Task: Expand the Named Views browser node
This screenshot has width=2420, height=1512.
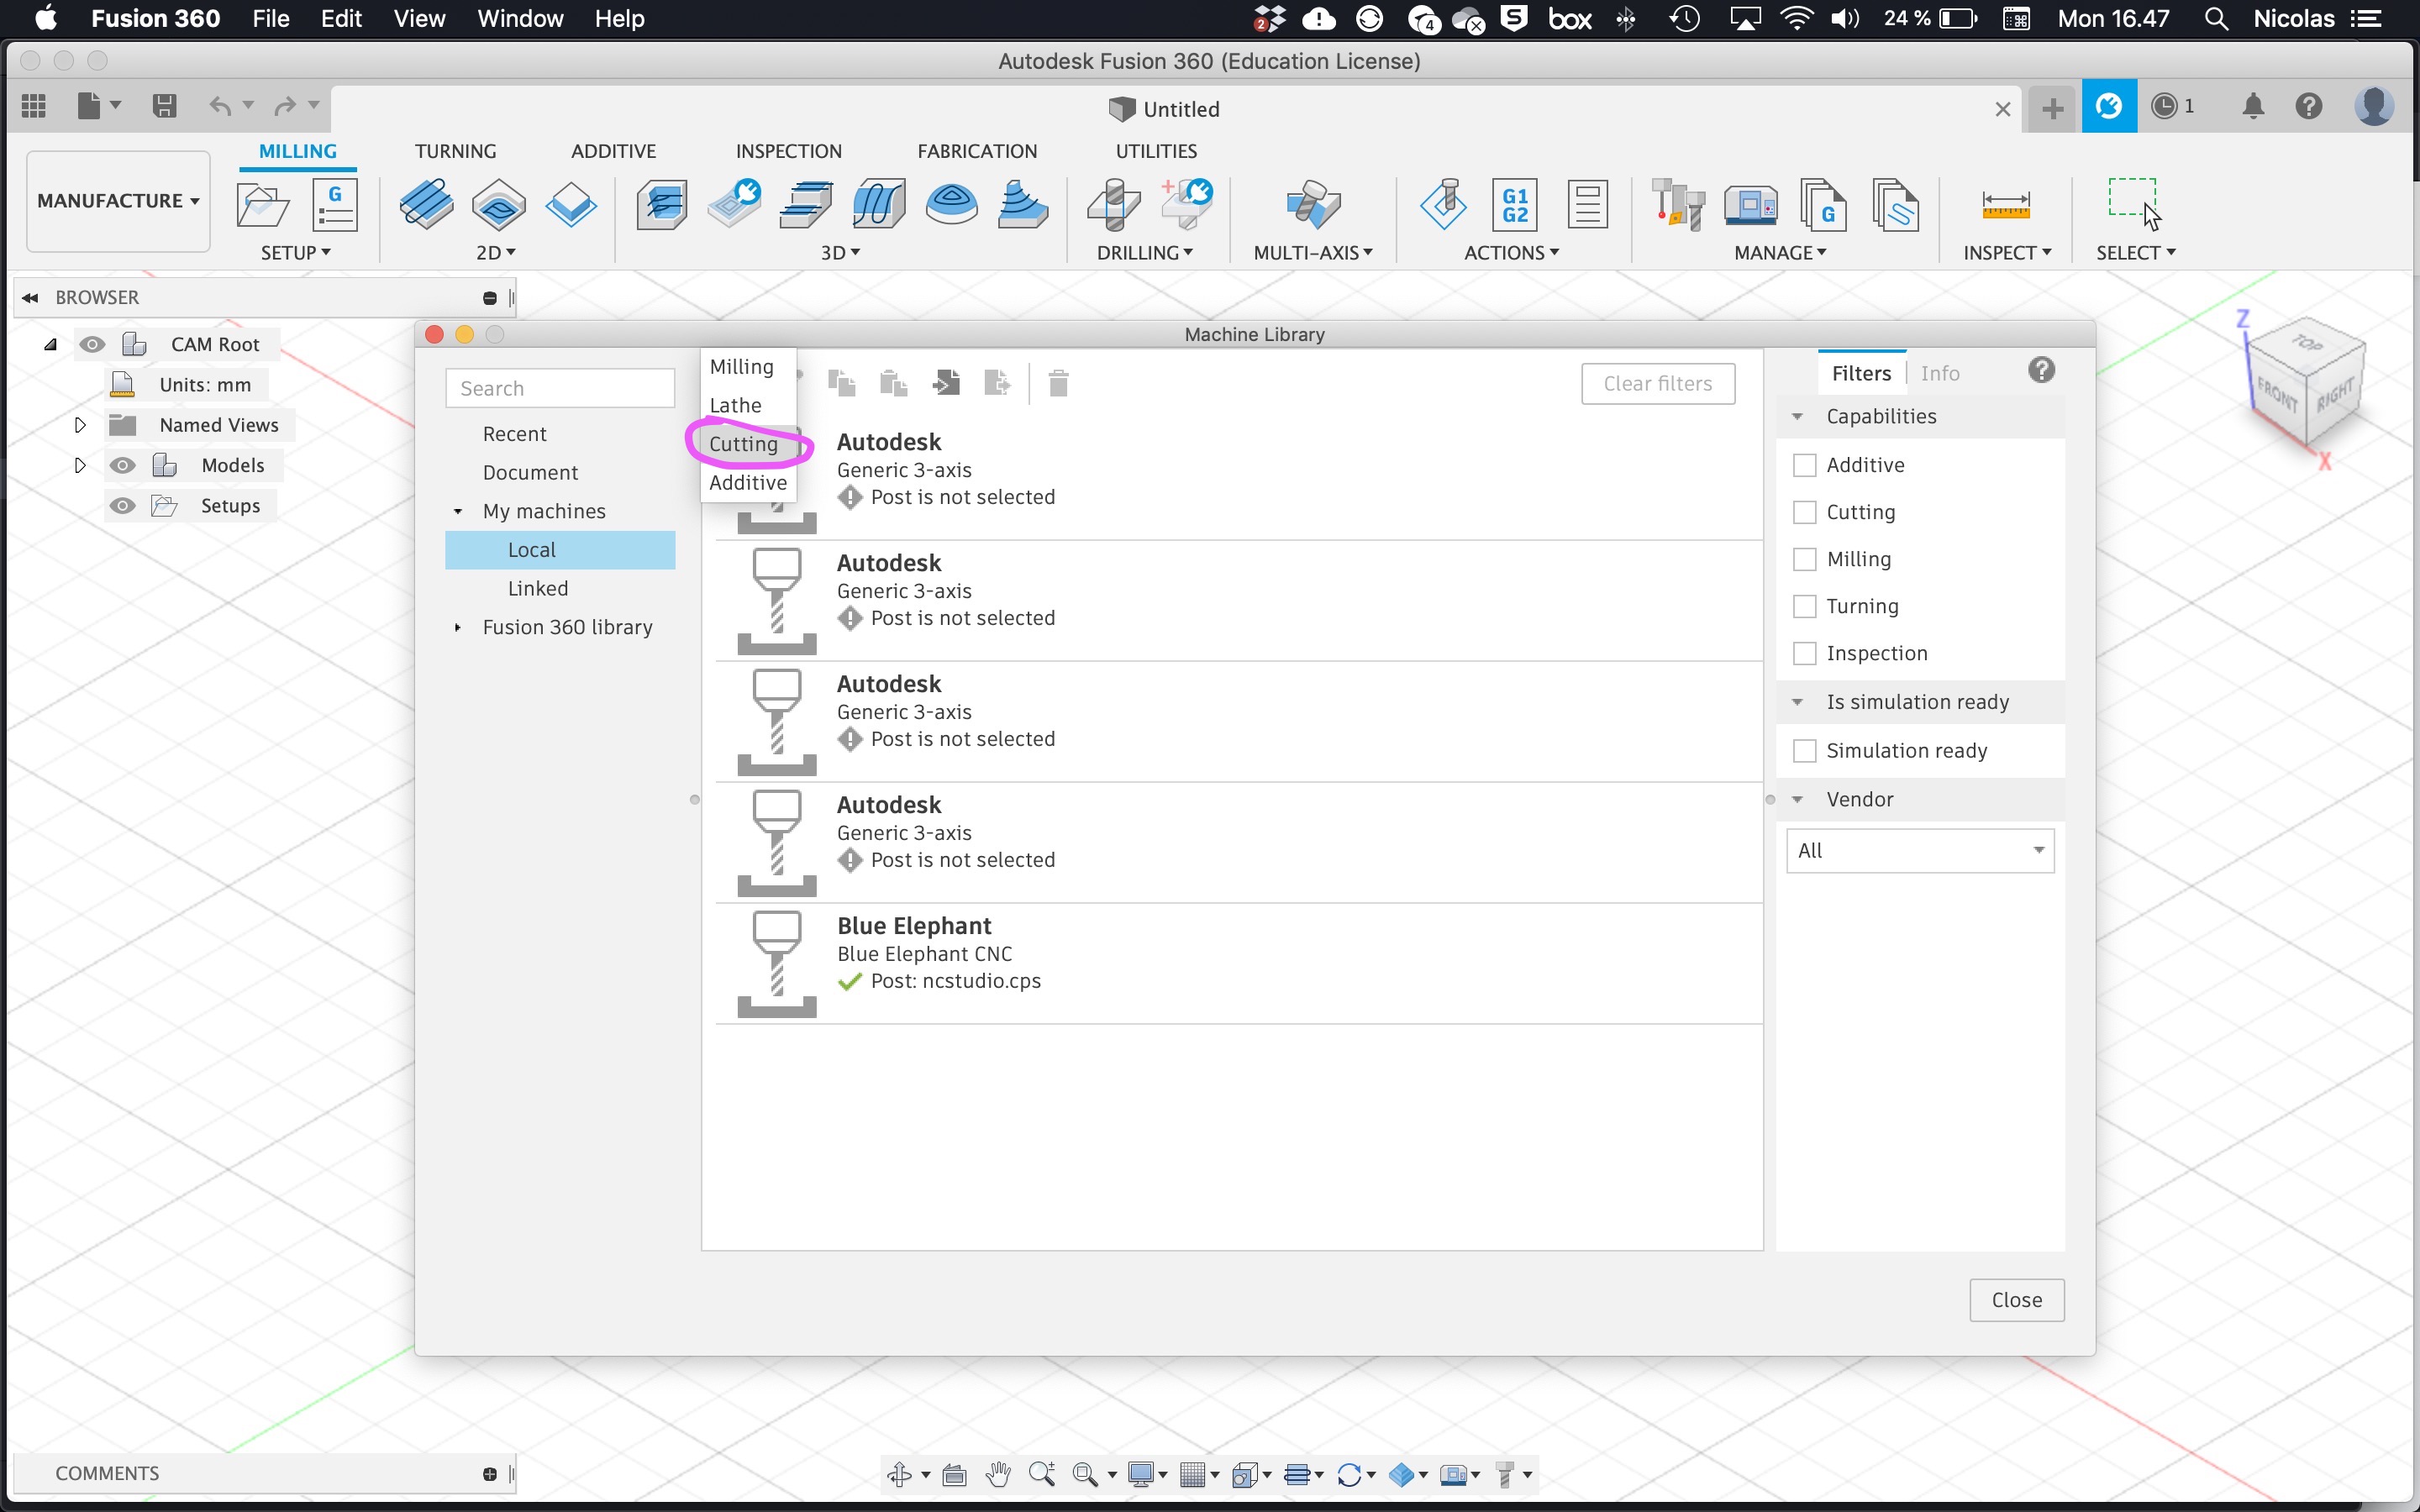Action: [x=80, y=425]
